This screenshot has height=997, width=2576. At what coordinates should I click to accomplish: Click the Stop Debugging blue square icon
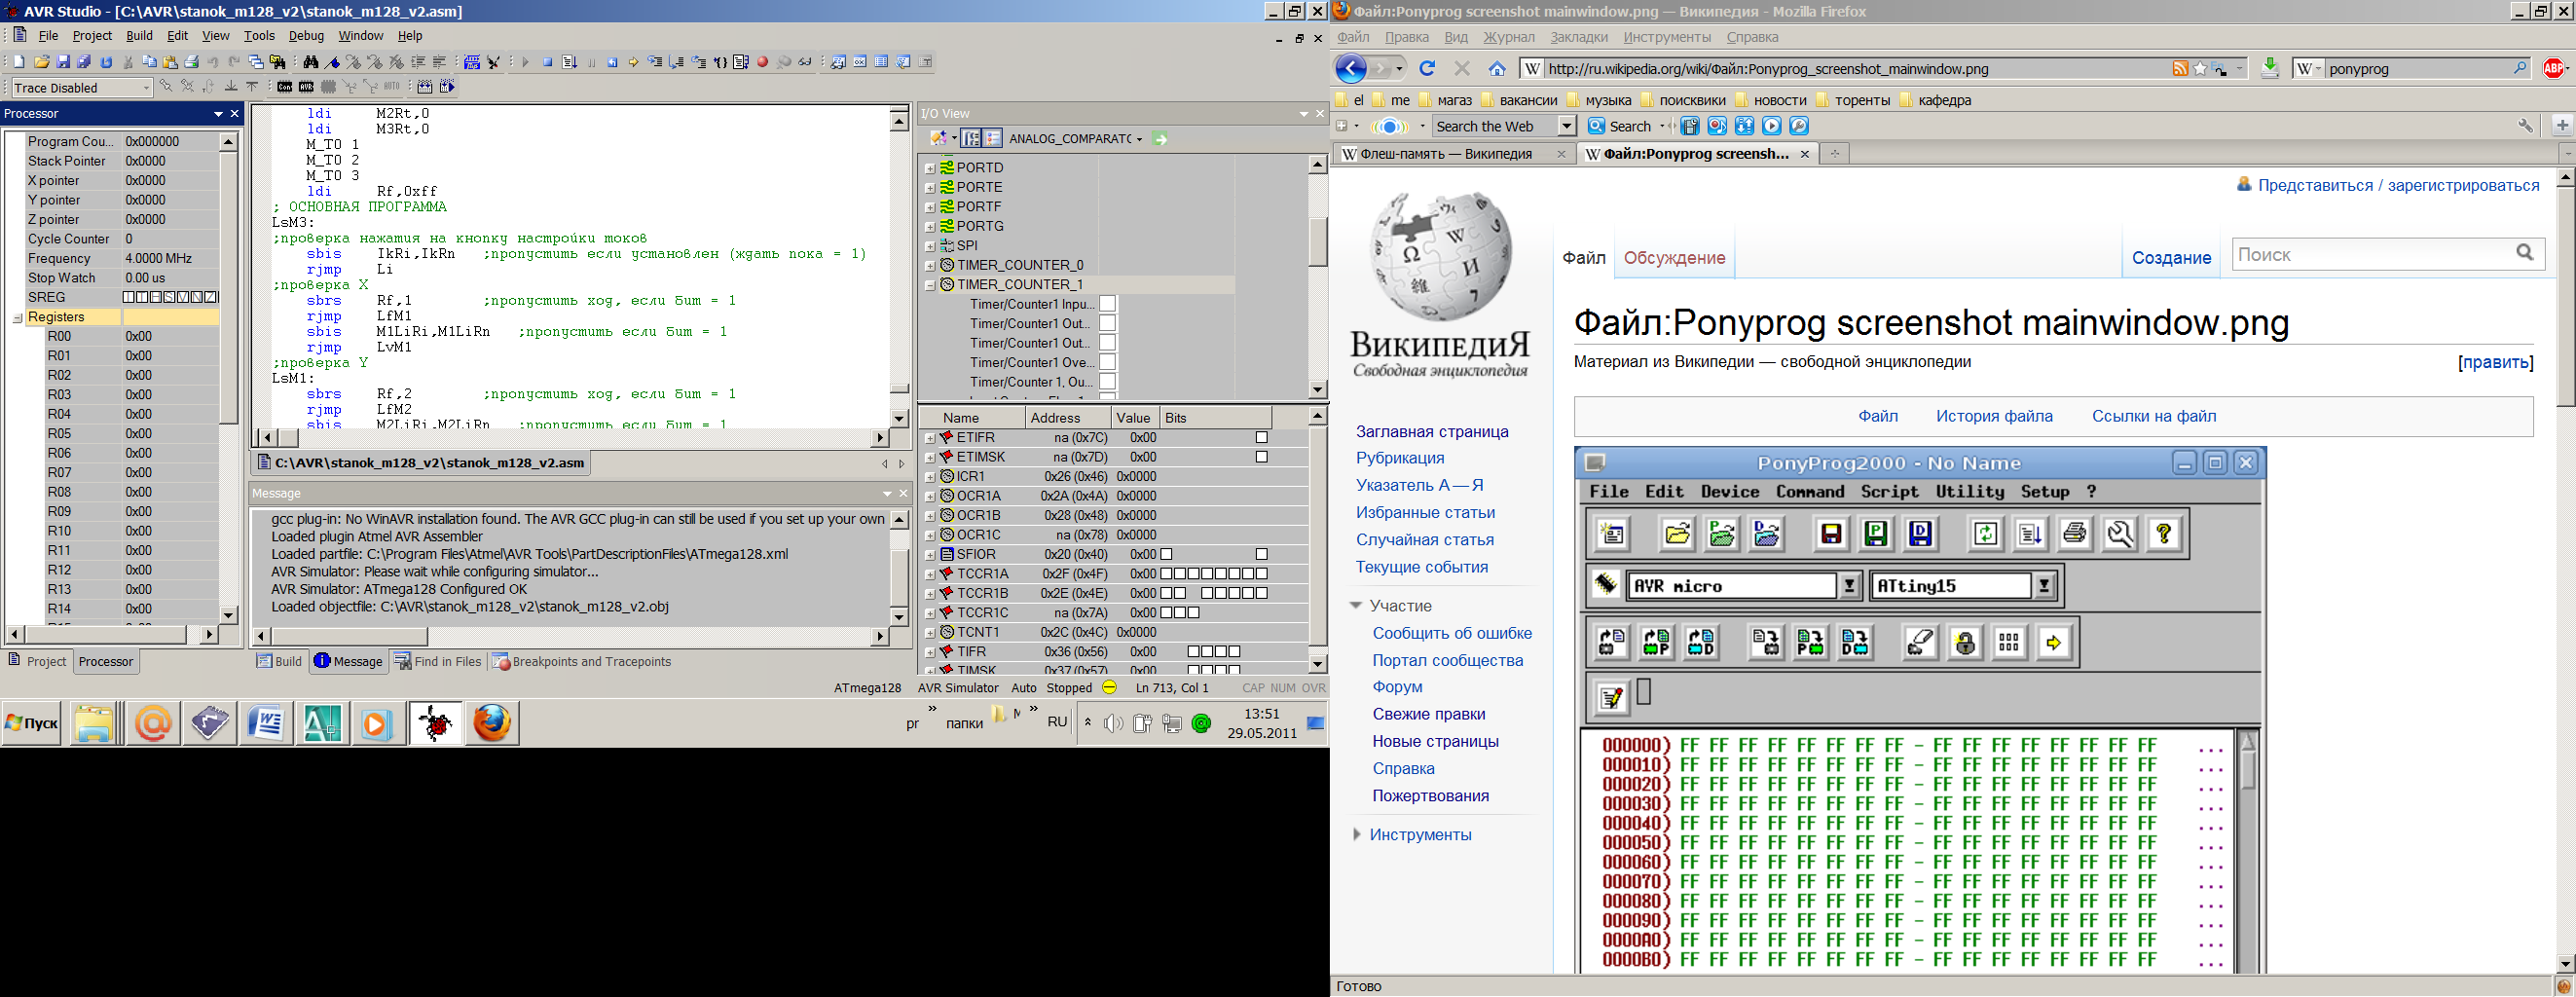point(547,62)
